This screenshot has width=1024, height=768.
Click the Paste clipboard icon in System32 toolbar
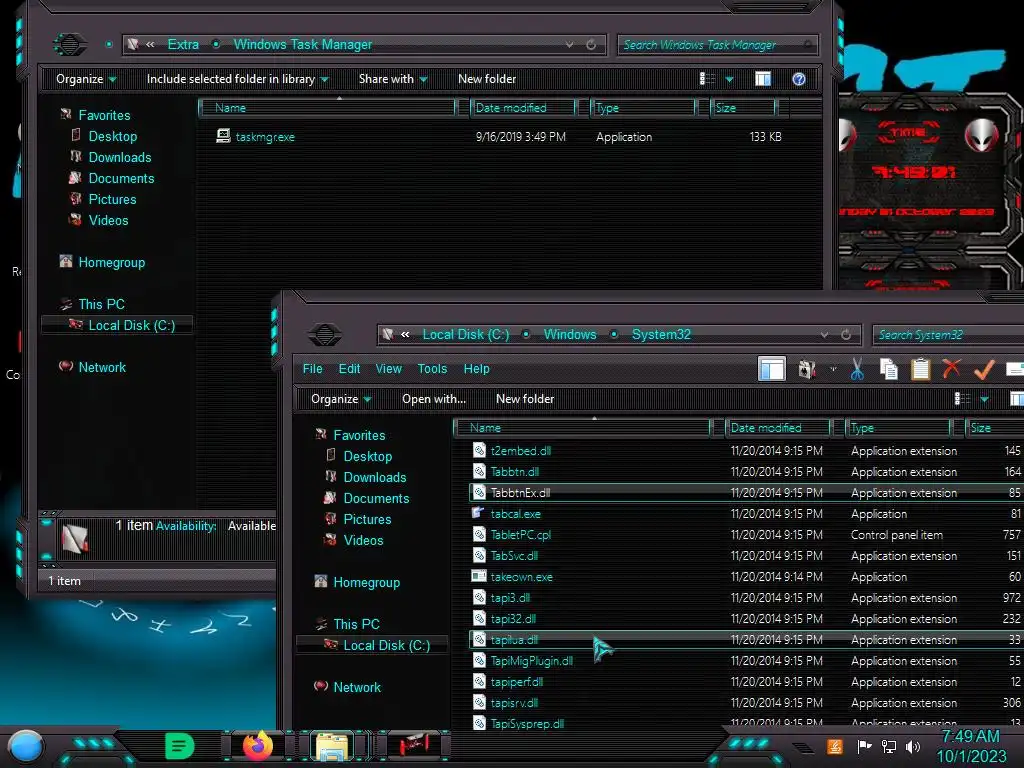pyautogui.click(x=920, y=369)
